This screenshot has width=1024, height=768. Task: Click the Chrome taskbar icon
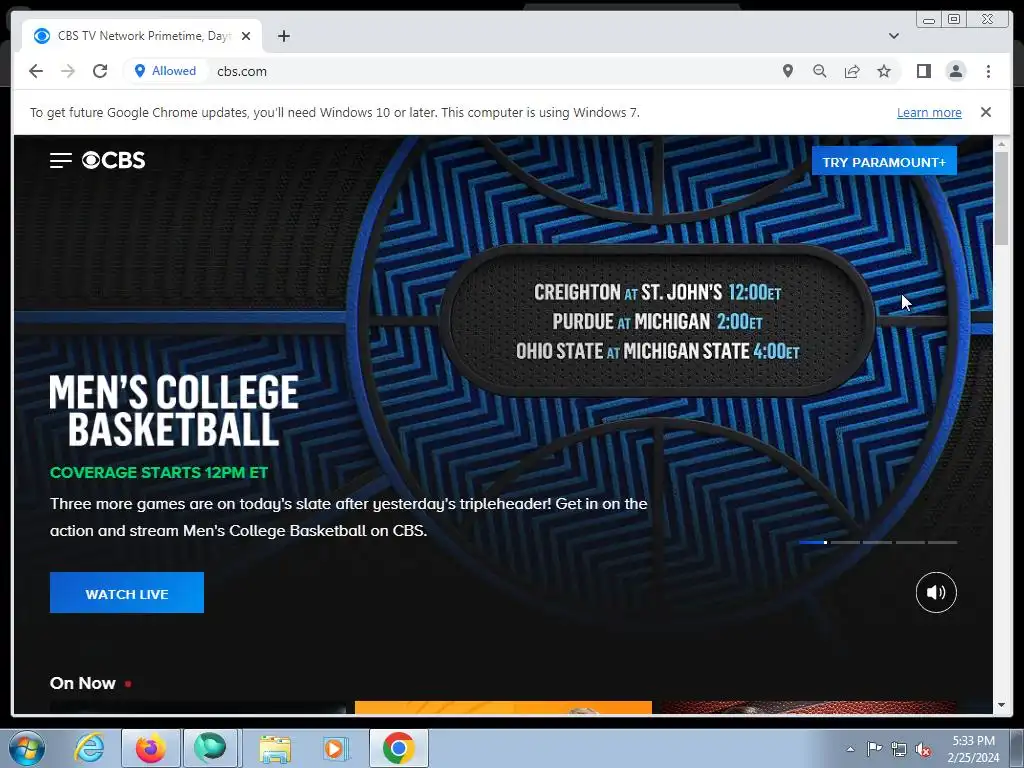(399, 748)
